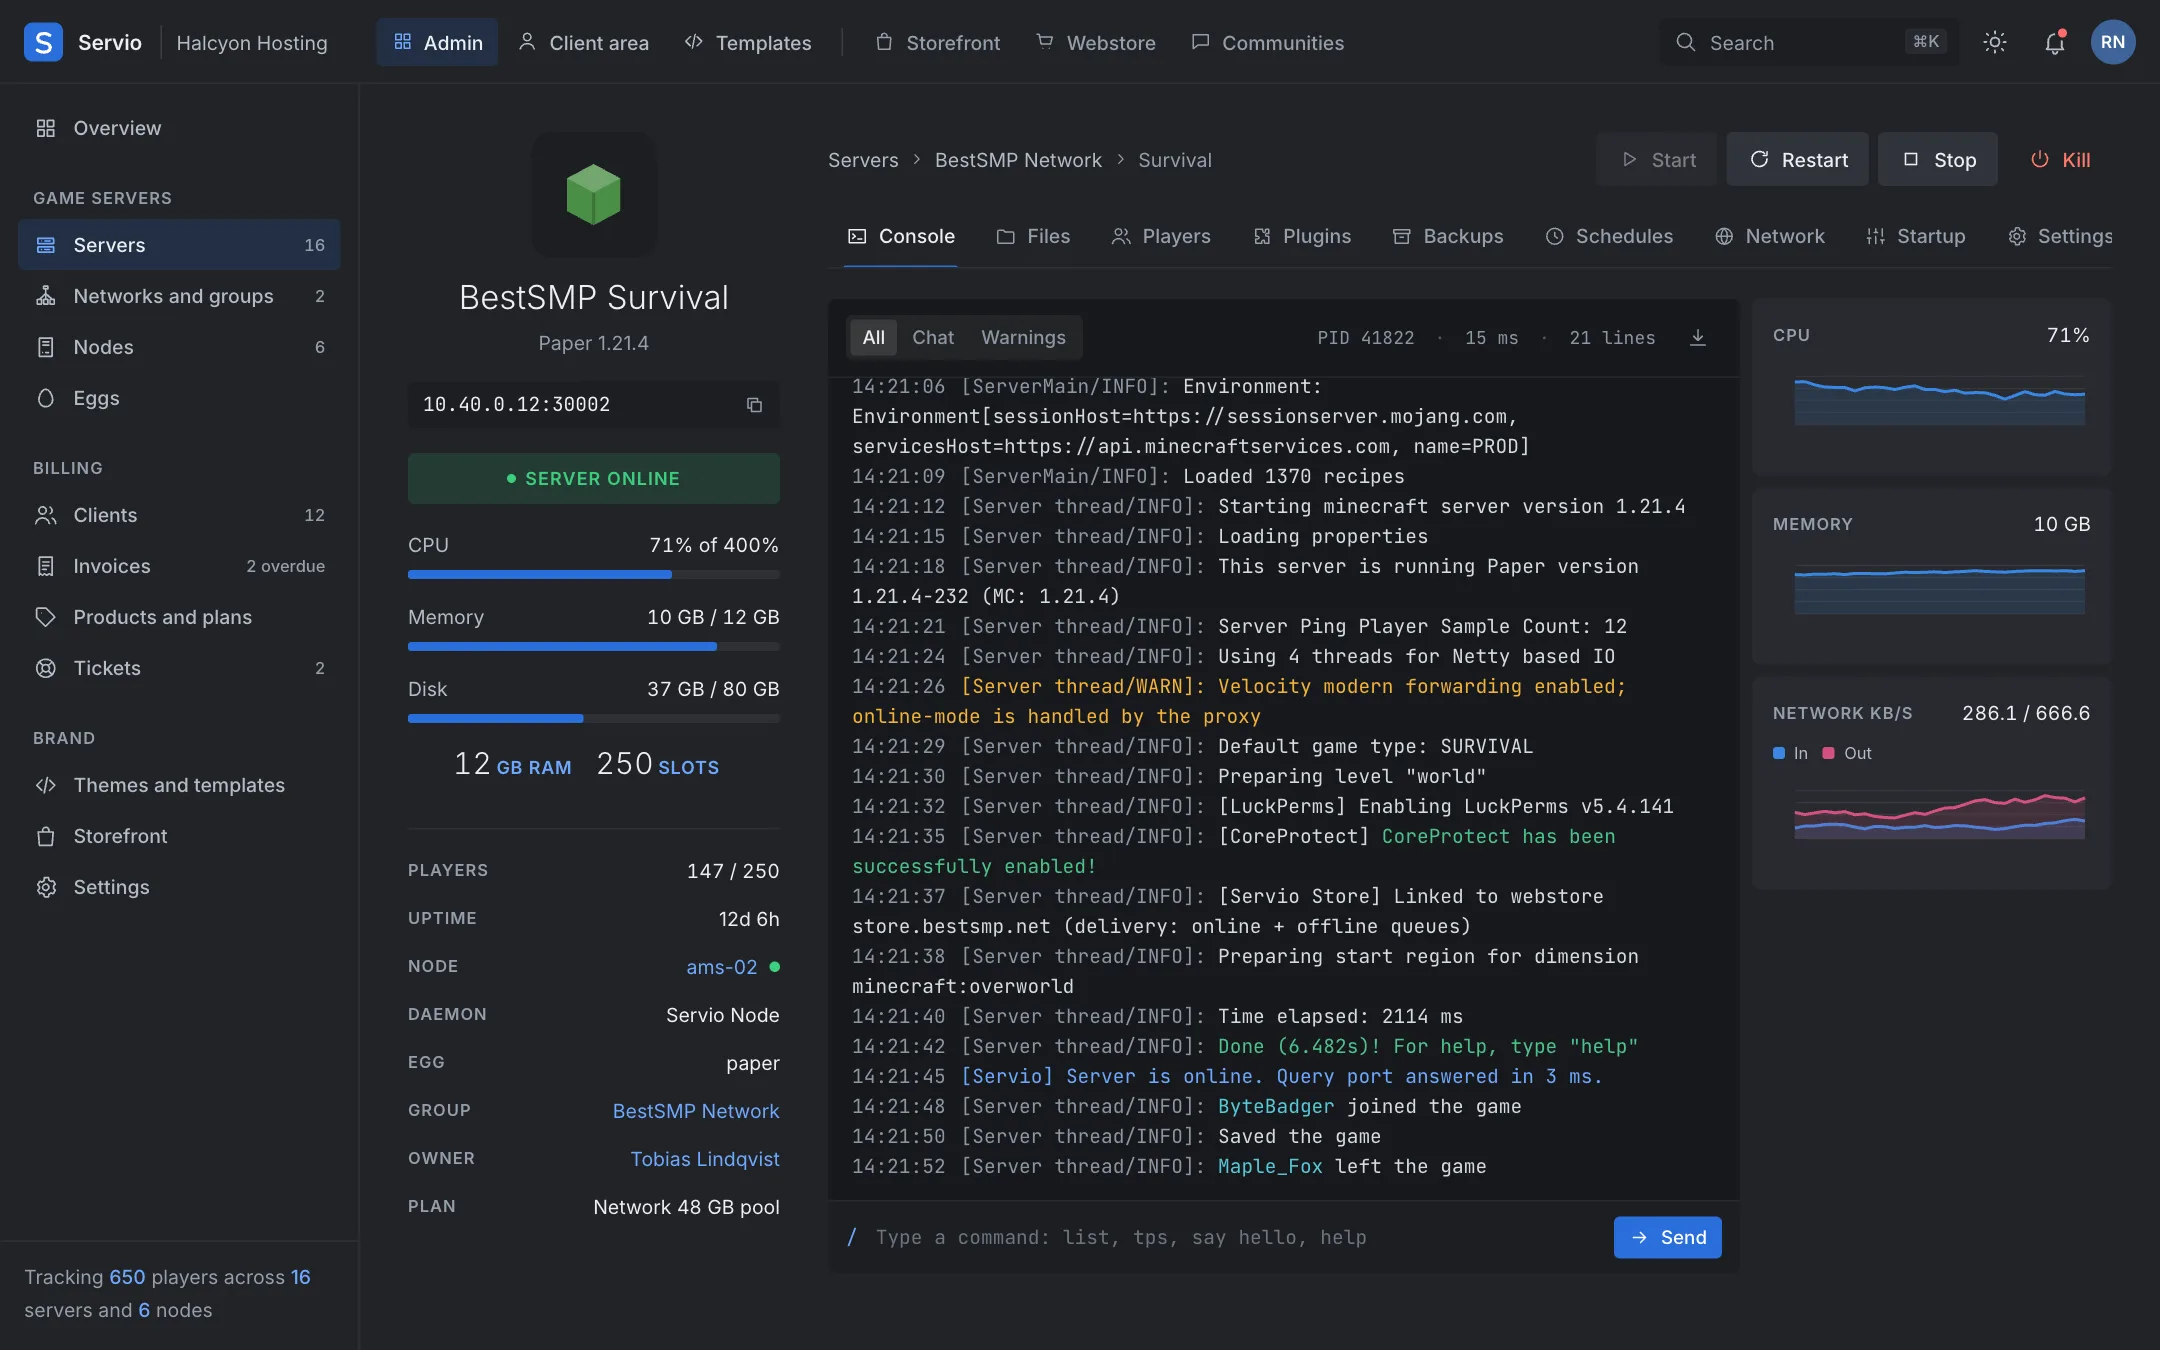Select the Servers sidebar item
This screenshot has width=2160, height=1350.
click(179, 245)
